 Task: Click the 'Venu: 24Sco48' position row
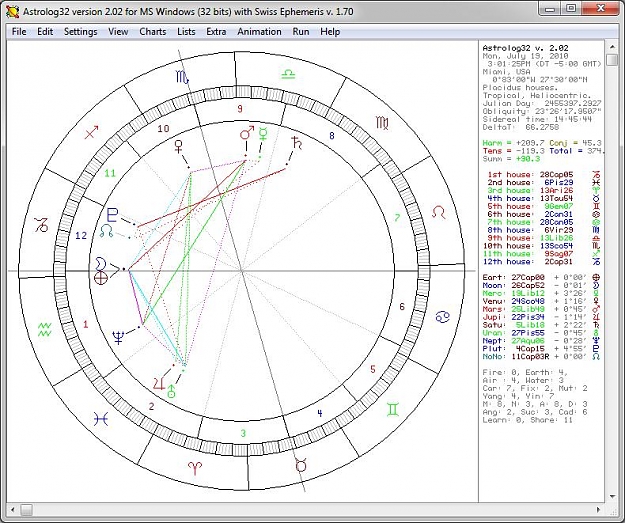pyautogui.click(x=541, y=301)
